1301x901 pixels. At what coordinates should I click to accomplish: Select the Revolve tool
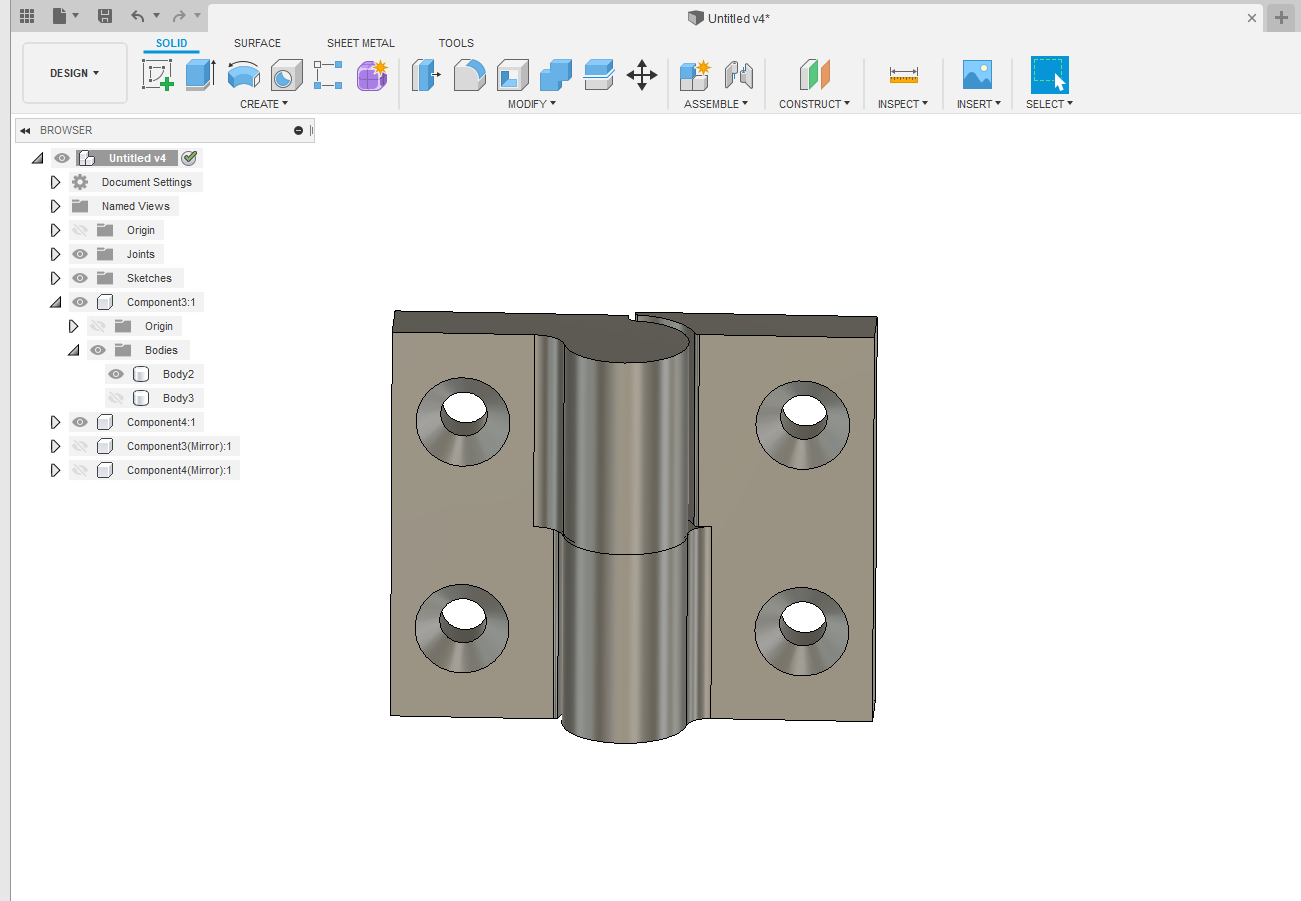[243, 75]
